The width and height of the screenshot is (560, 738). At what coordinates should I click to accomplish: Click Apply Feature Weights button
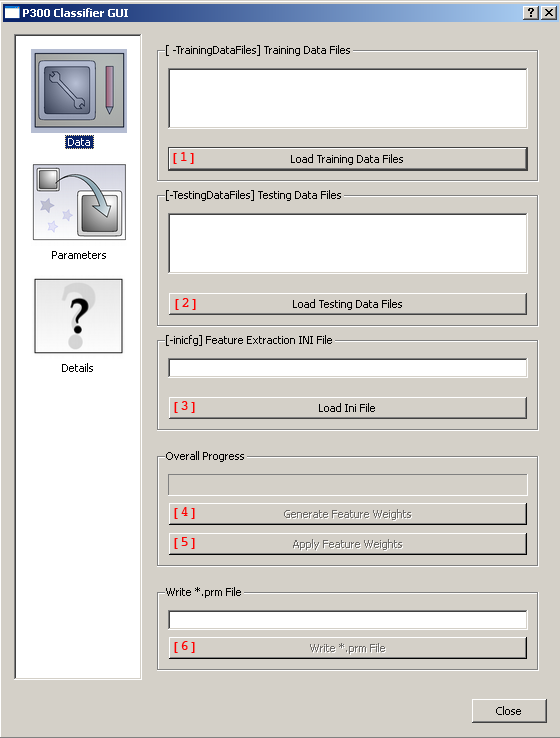coord(348,544)
